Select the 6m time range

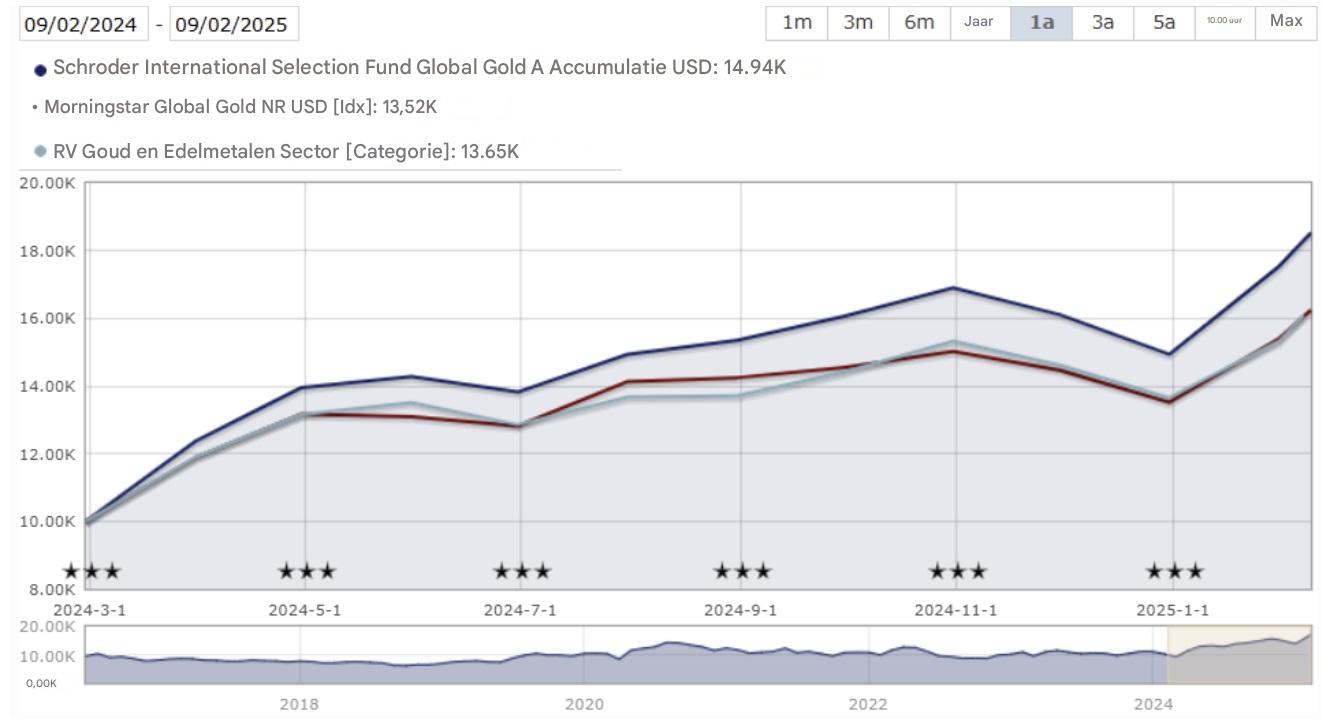click(918, 22)
